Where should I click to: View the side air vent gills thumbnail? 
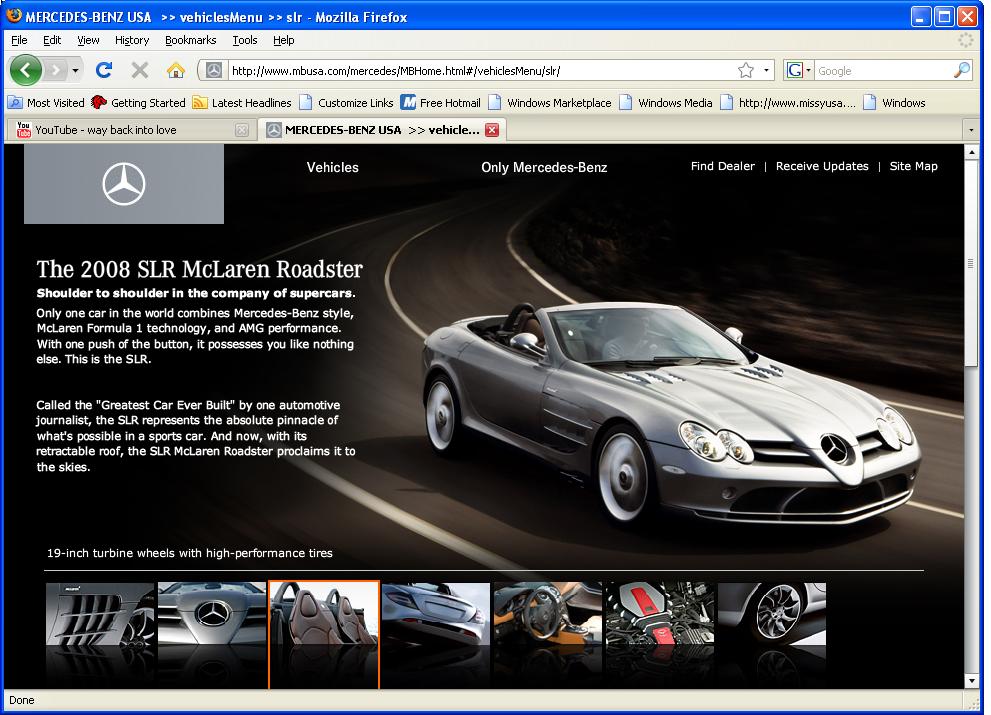pos(100,613)
